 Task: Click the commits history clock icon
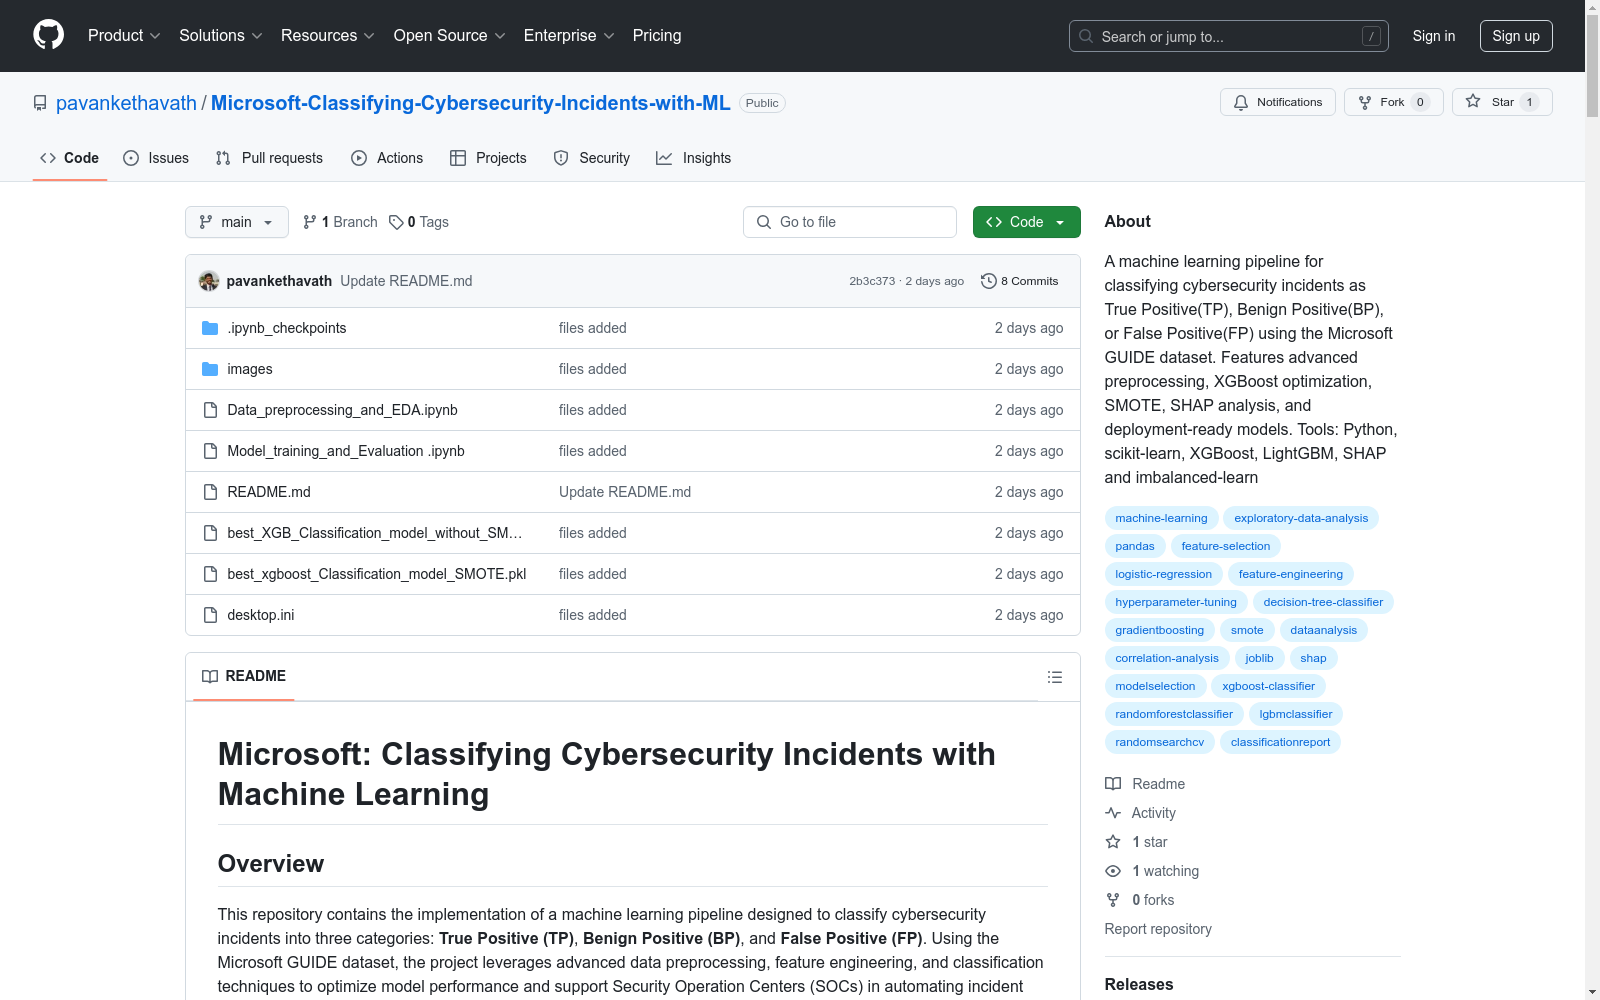point(989,281)
